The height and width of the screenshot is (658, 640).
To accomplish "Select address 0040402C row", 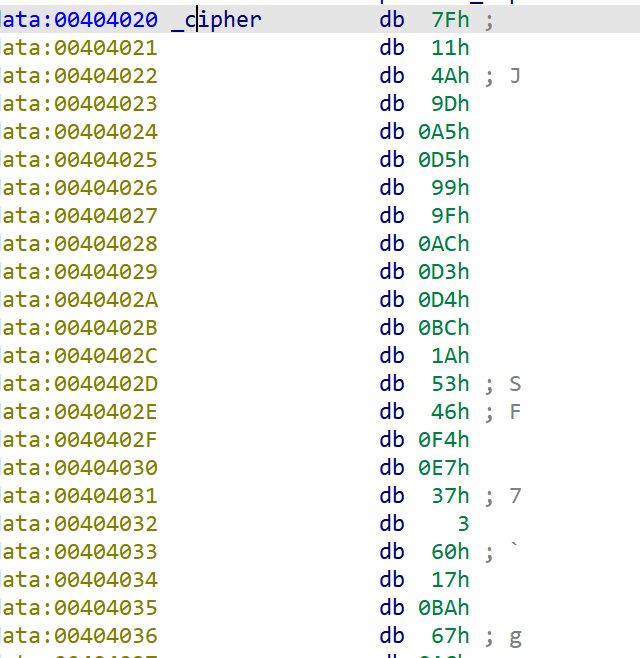I will 80,356.
